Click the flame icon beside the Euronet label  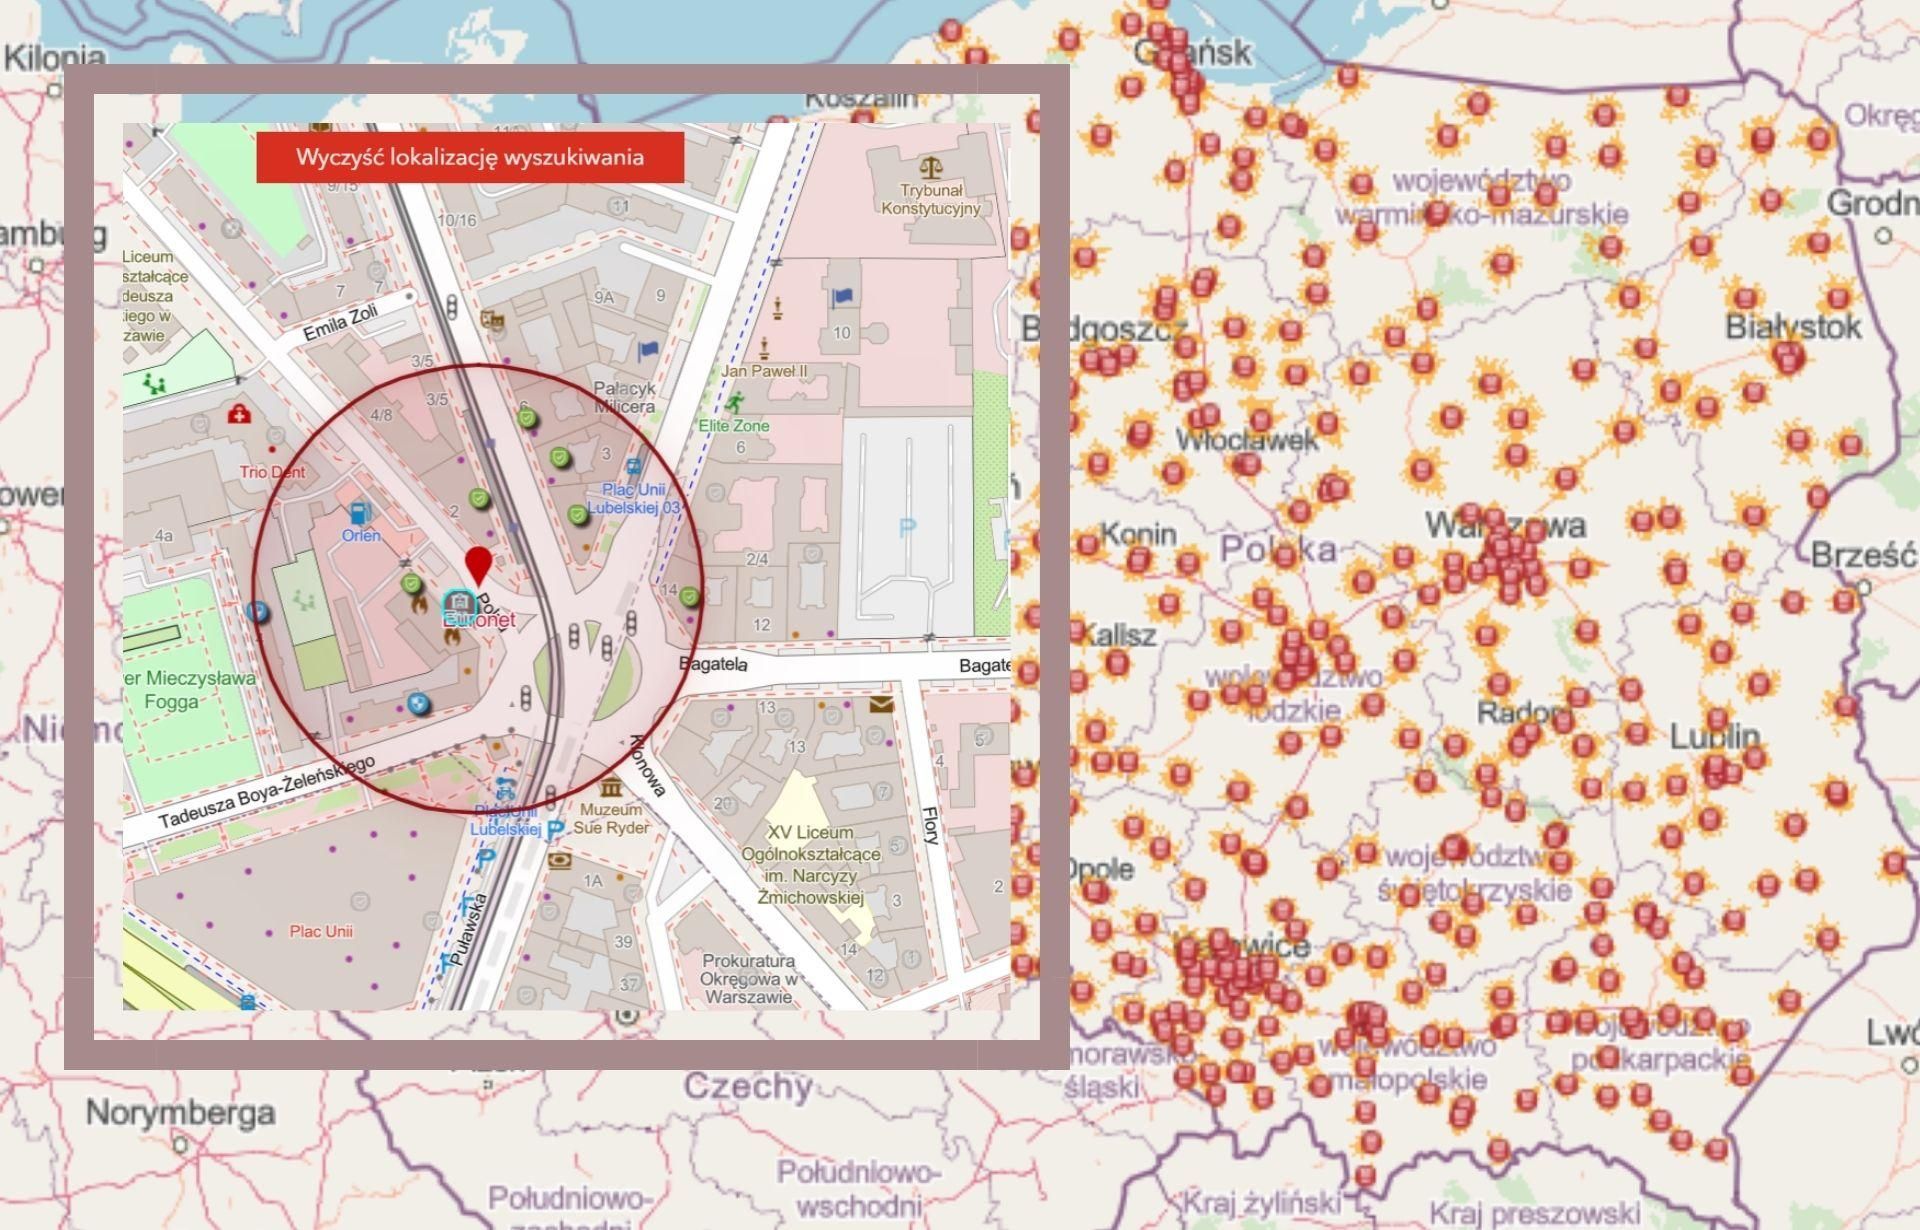point(419,607)
